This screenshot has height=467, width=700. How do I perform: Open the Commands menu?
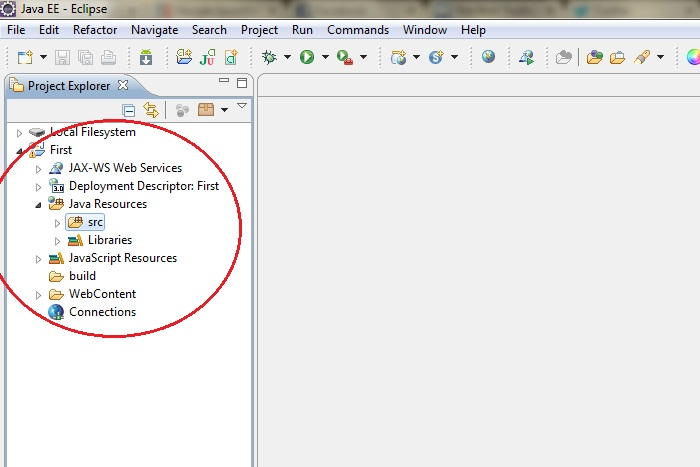(x=358, y=30)
